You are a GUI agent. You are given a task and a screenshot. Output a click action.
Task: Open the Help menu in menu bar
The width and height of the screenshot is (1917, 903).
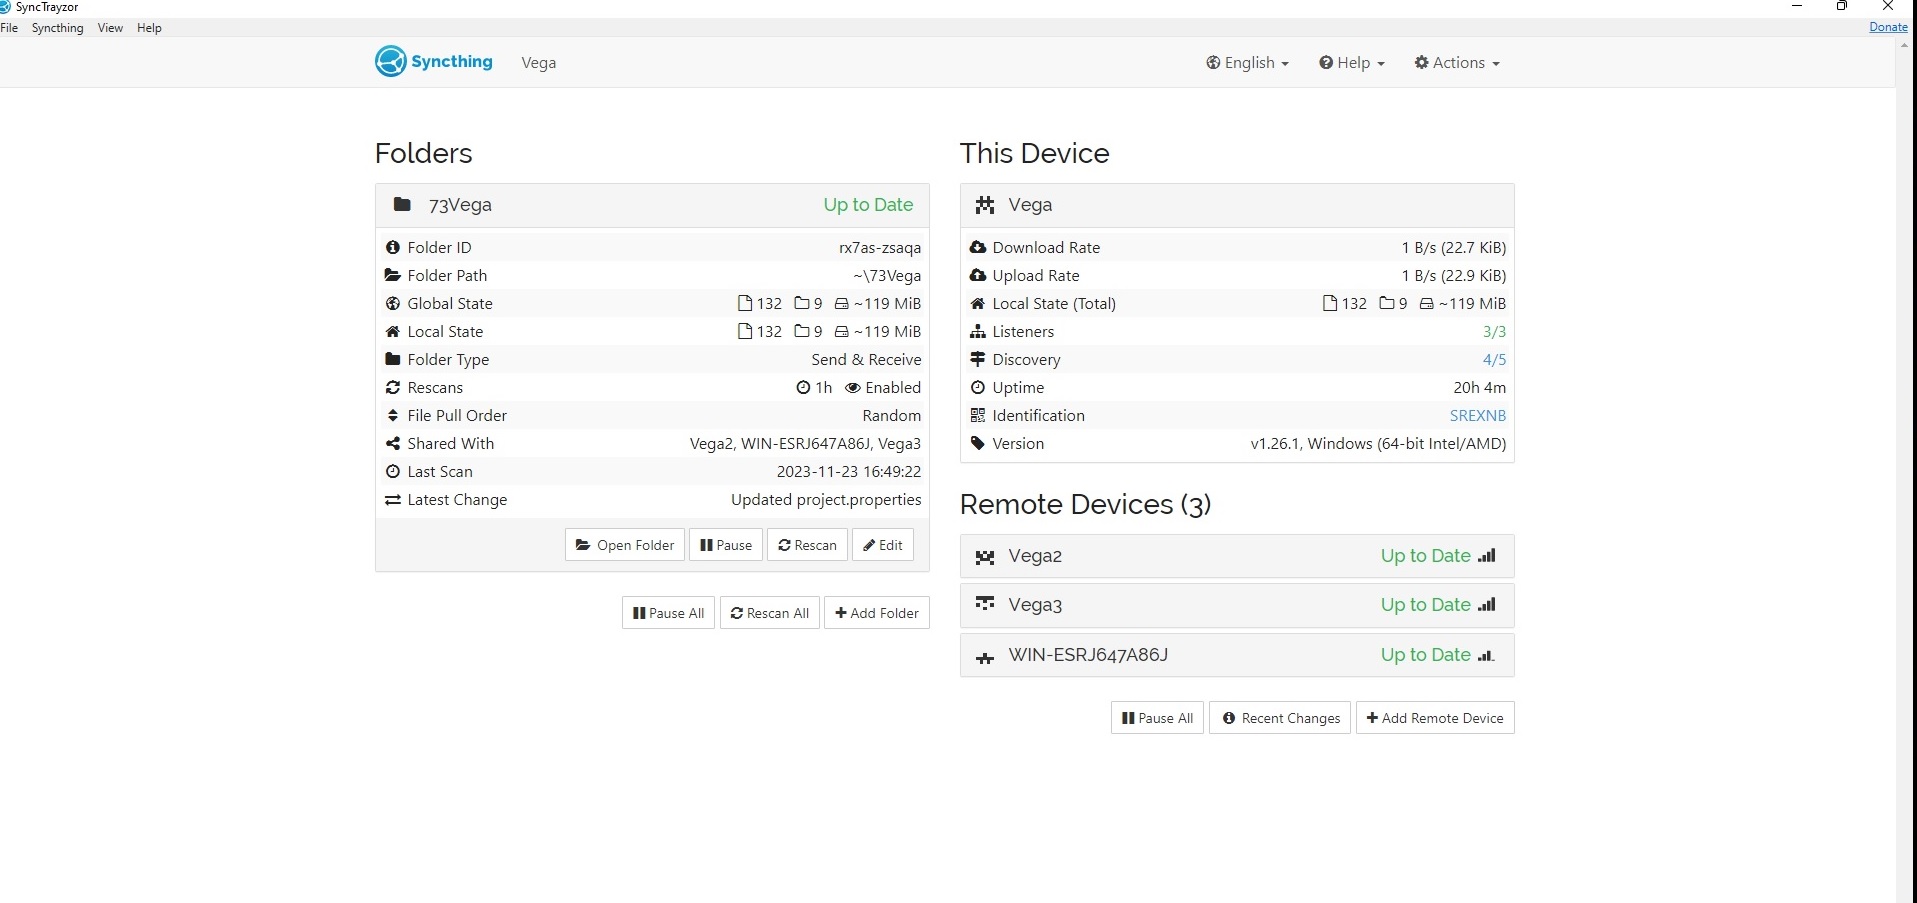149,28
